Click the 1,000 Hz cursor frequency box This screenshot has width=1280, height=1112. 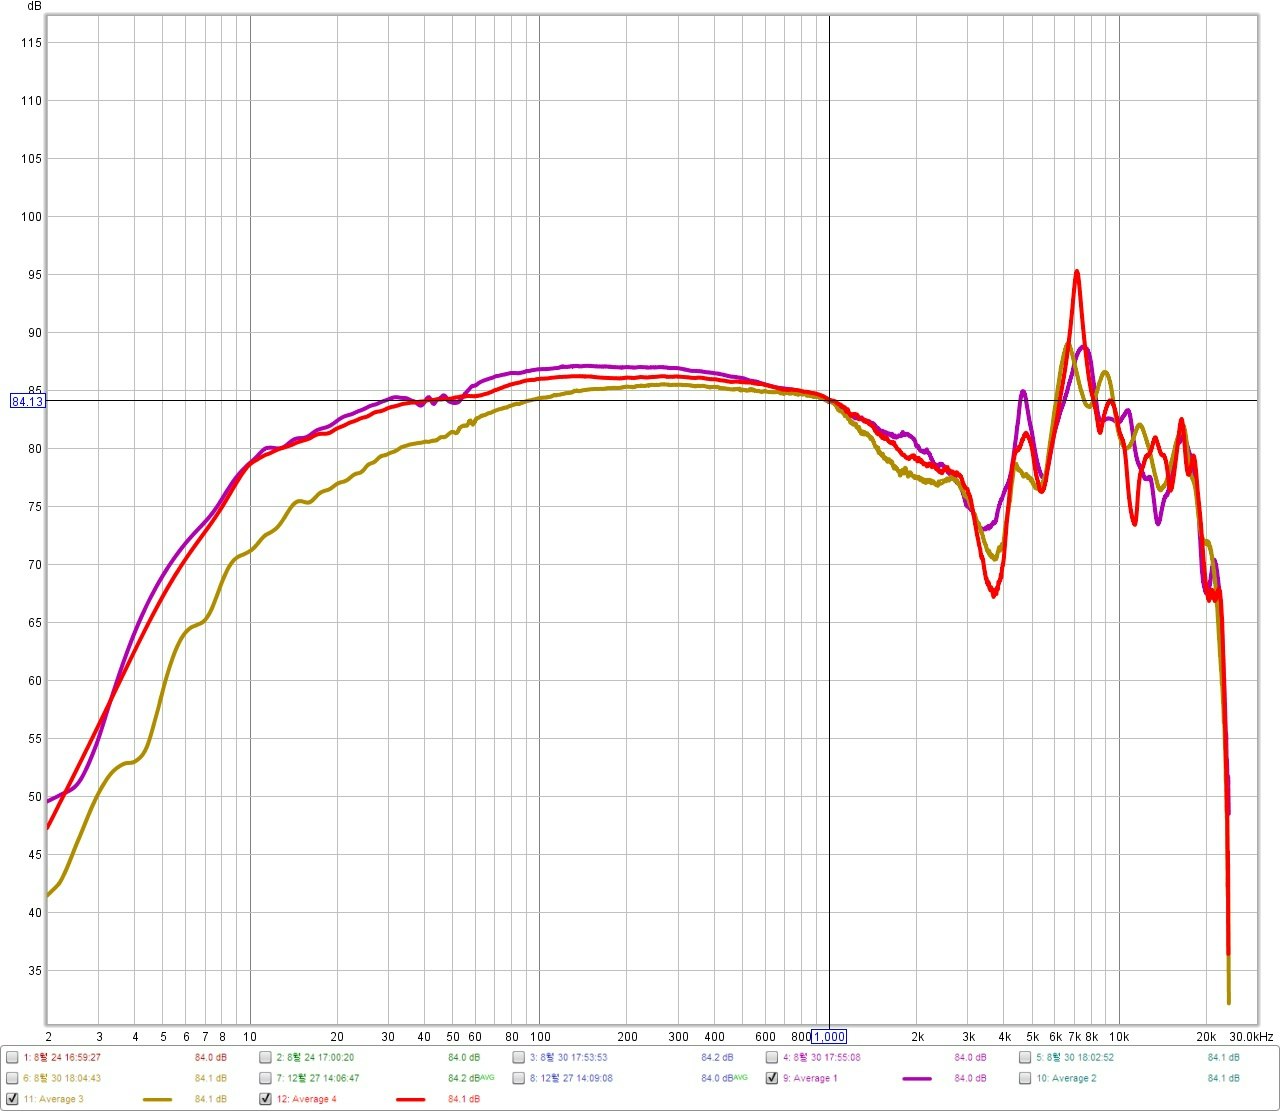(x=828, y=1037)
